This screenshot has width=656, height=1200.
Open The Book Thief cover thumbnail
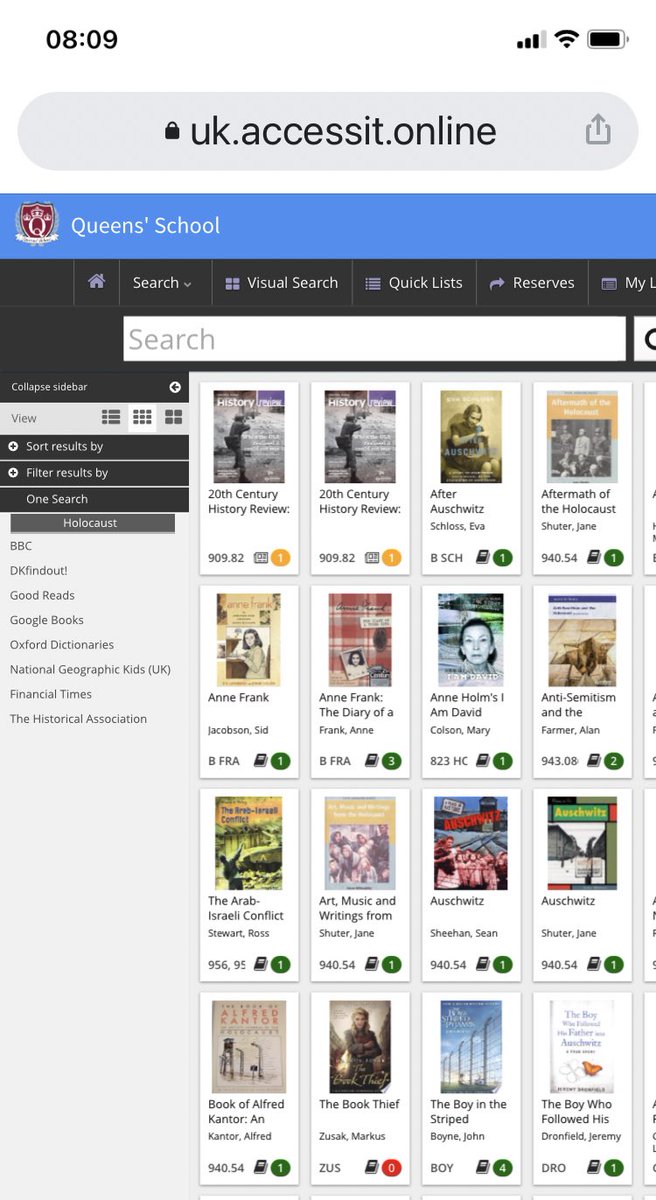(360, 1047)
